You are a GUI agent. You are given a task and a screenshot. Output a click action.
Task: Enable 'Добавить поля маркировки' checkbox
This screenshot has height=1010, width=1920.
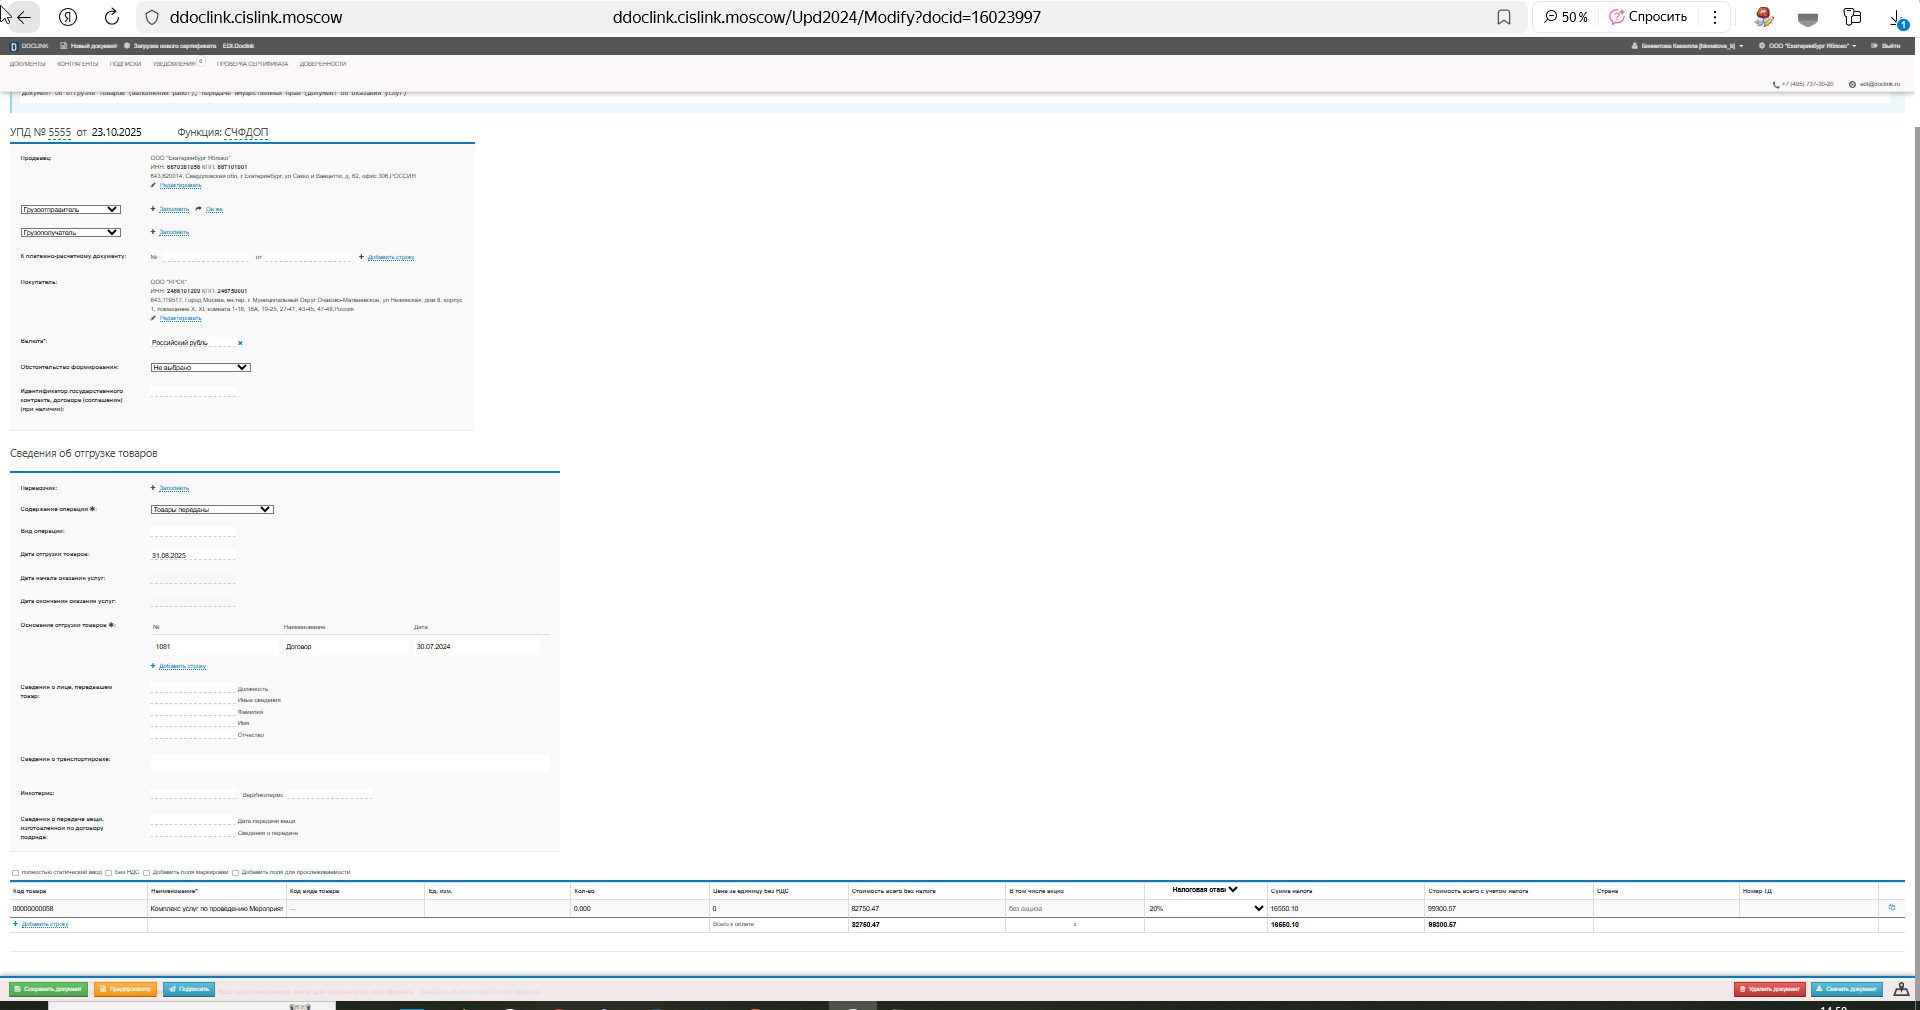pyautogui.click(x=146, y=873)
